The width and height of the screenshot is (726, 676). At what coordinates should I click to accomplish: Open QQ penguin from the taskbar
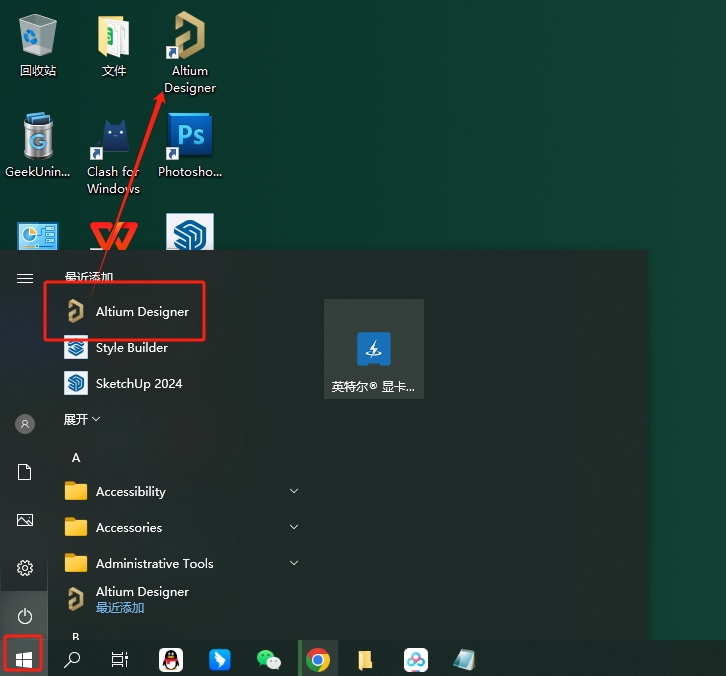click(x=171, y=659)
